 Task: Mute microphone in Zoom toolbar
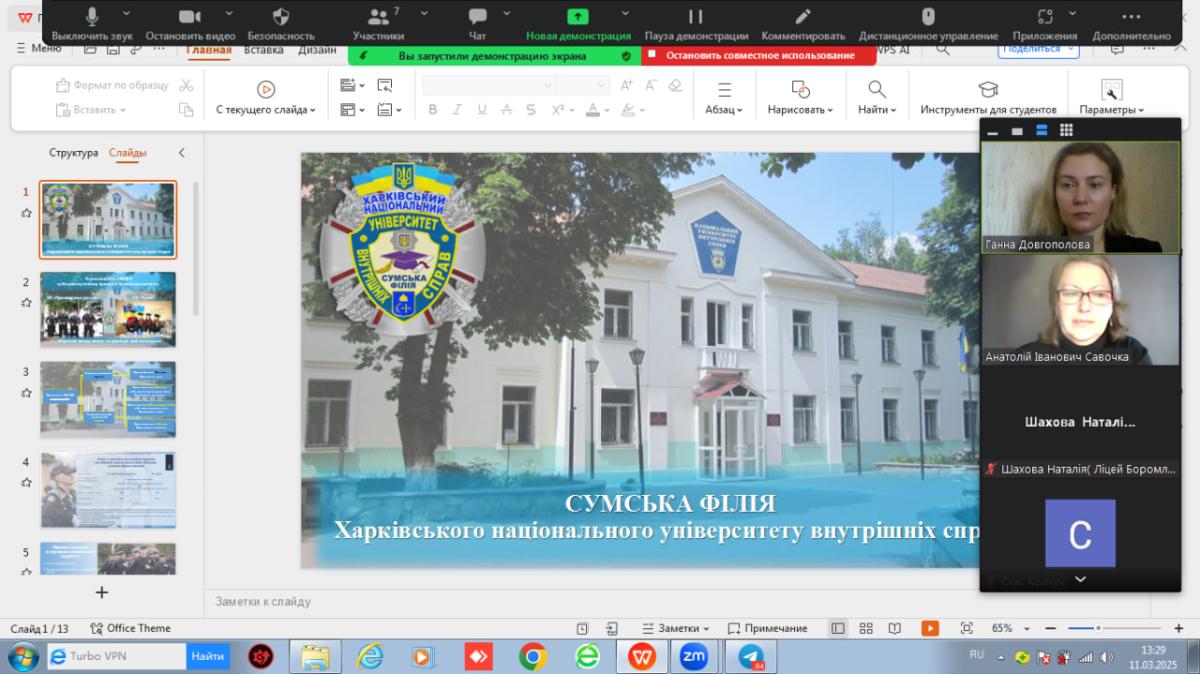coord(92,17)
